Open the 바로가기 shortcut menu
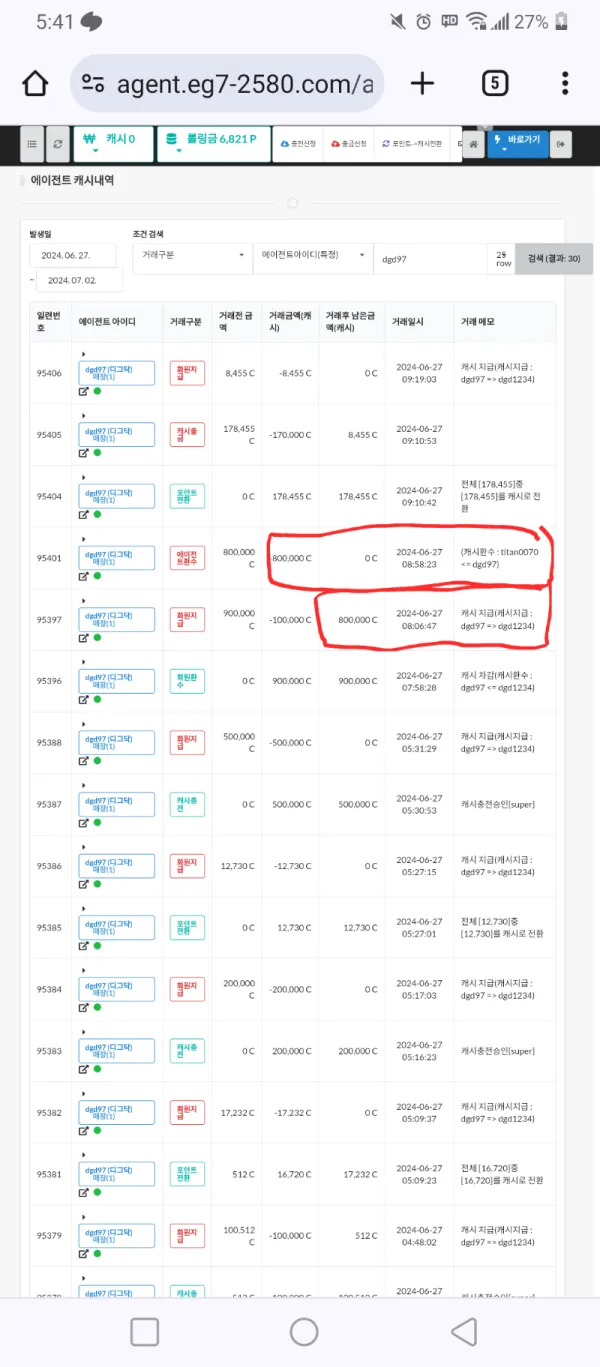 click(x=518, y=143)
